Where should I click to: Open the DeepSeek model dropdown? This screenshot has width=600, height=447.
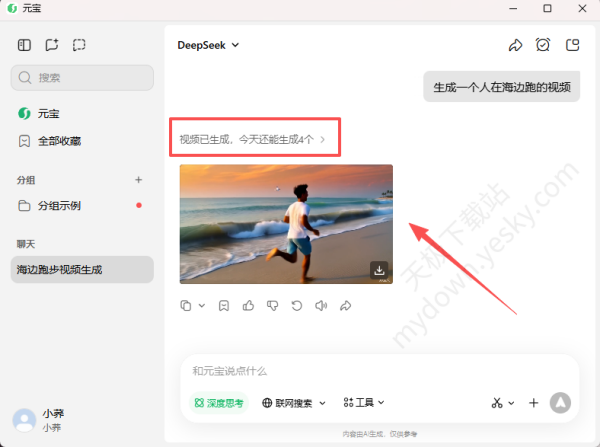point(208,45)
